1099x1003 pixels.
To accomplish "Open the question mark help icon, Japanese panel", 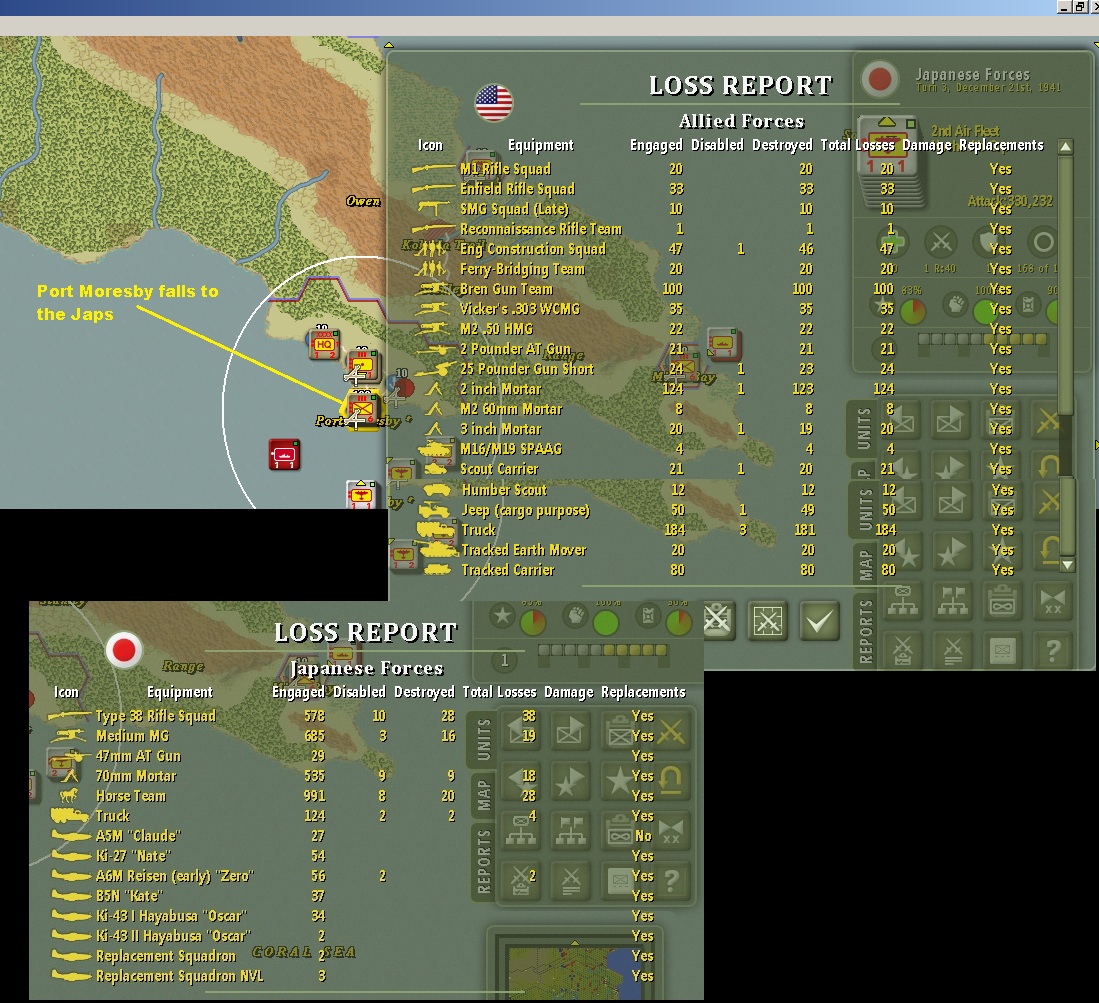I will pyautogui.click(x=671, y=880).
